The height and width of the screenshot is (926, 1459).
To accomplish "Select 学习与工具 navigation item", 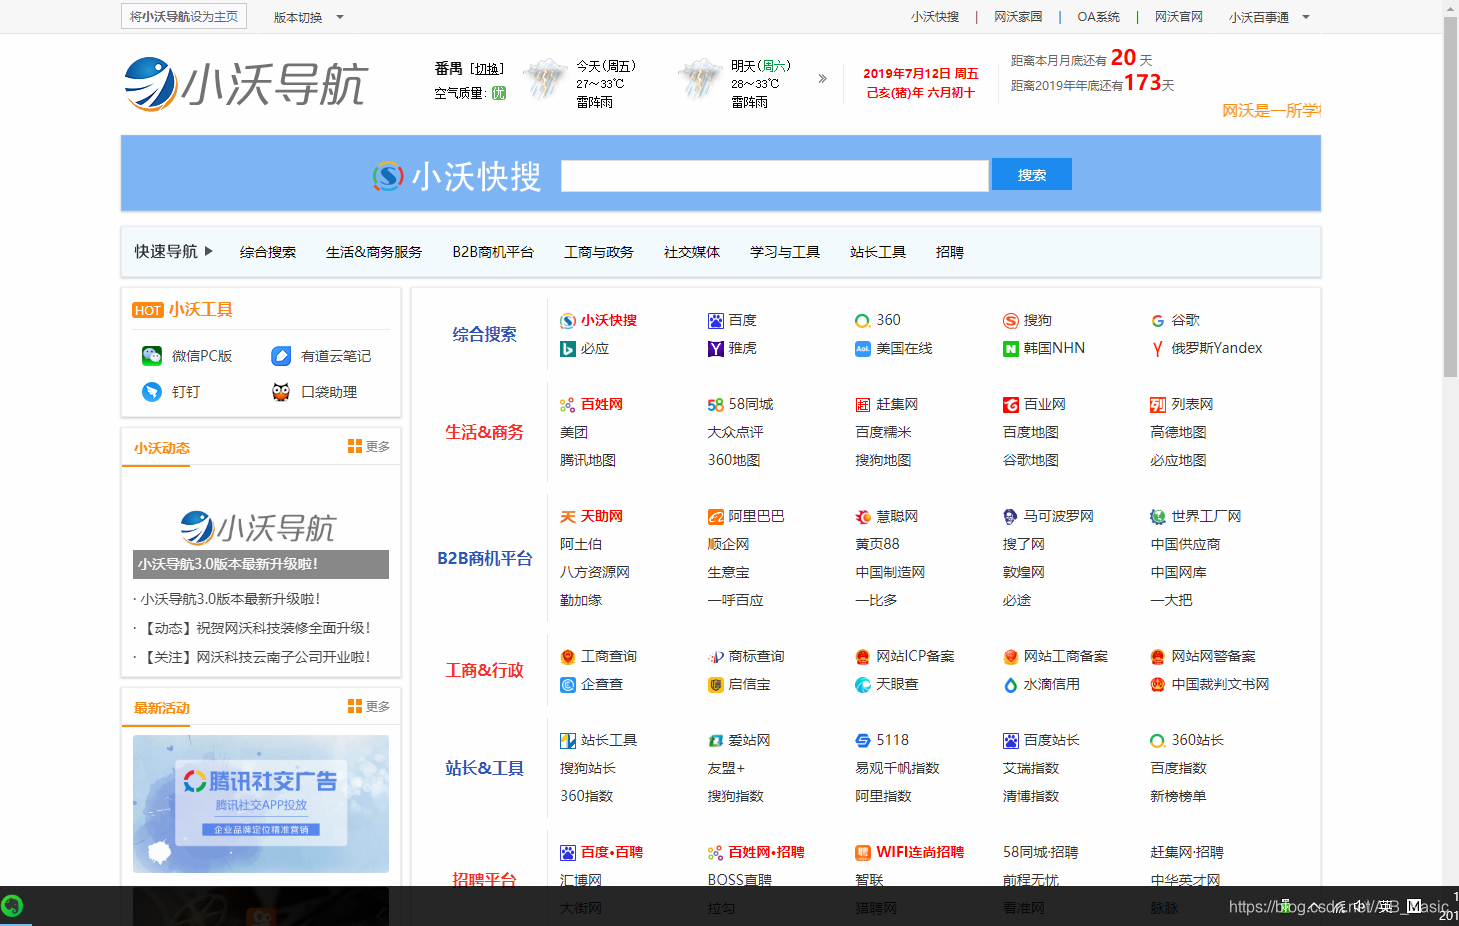I will click(785, 252).
